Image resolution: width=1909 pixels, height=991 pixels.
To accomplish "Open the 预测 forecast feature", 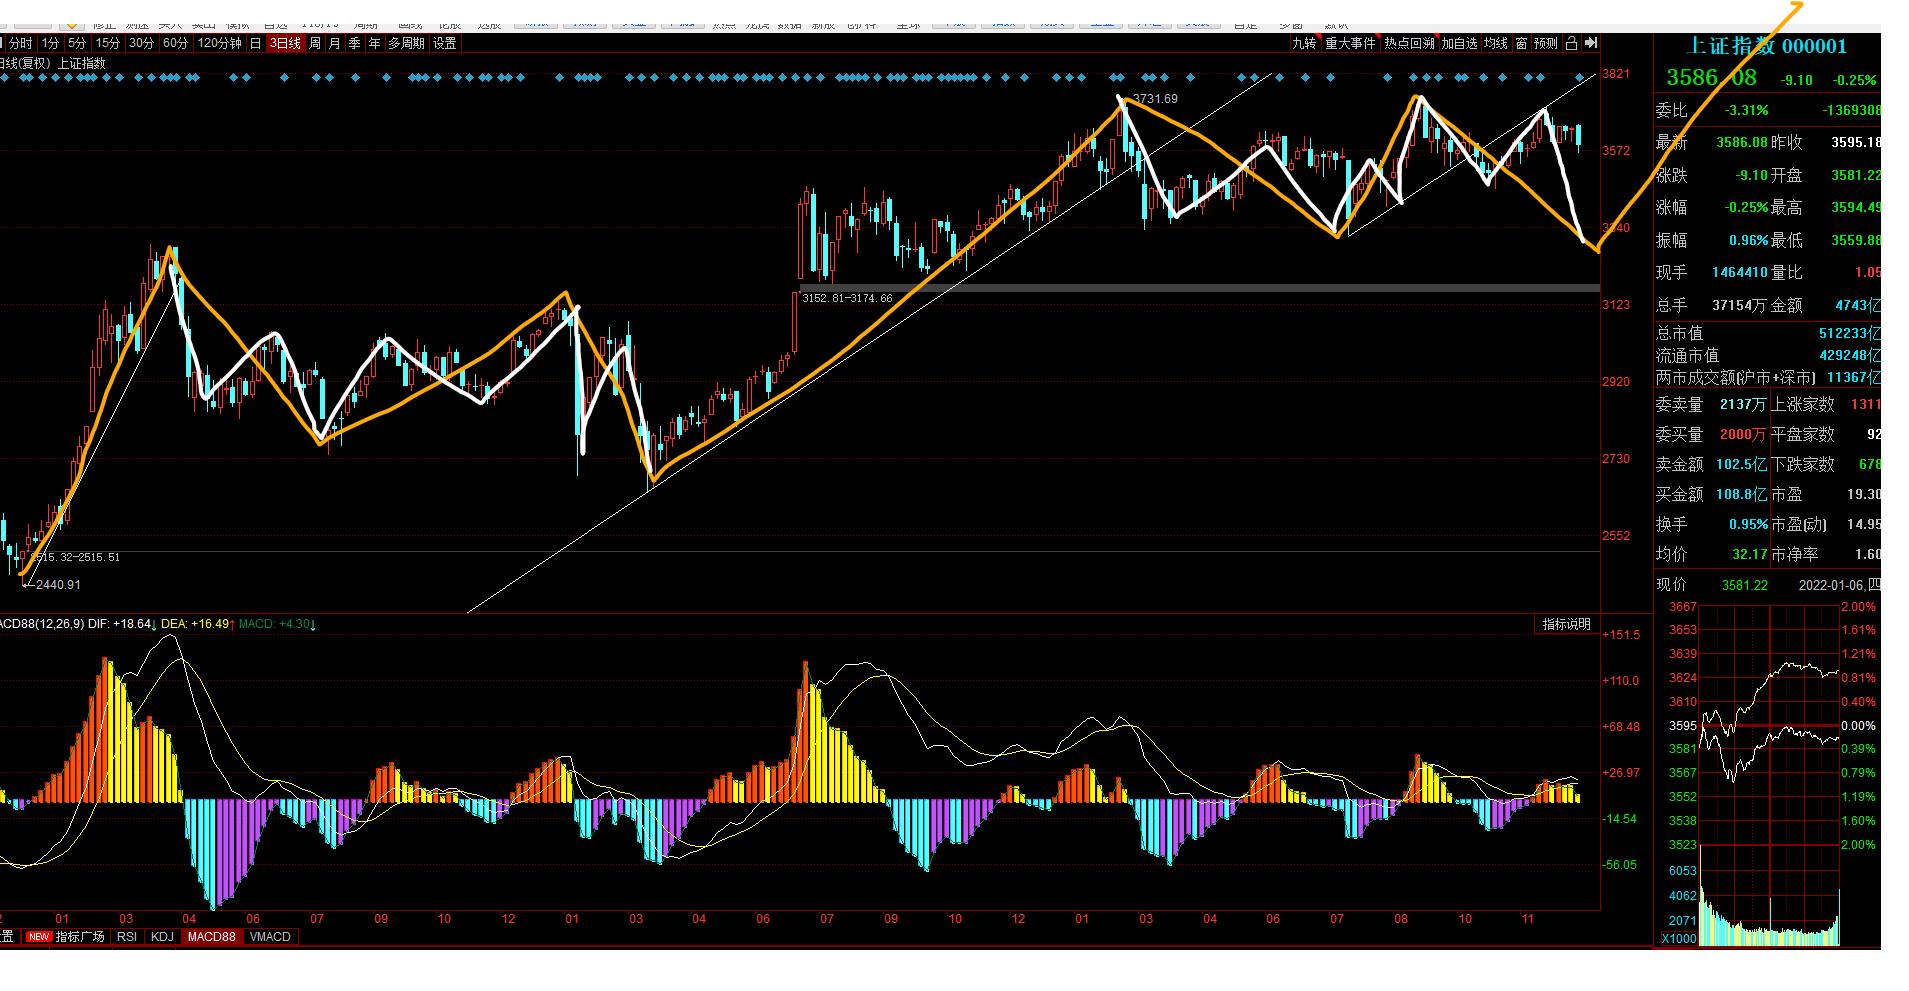I will point(1546,43).
